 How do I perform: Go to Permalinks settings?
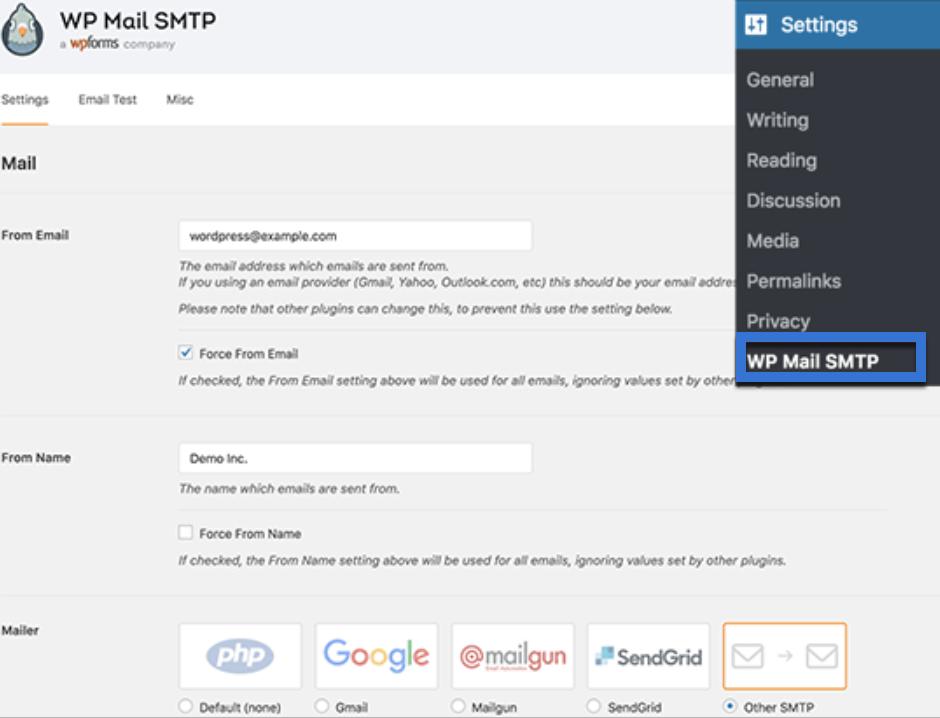tap(794, 281)
